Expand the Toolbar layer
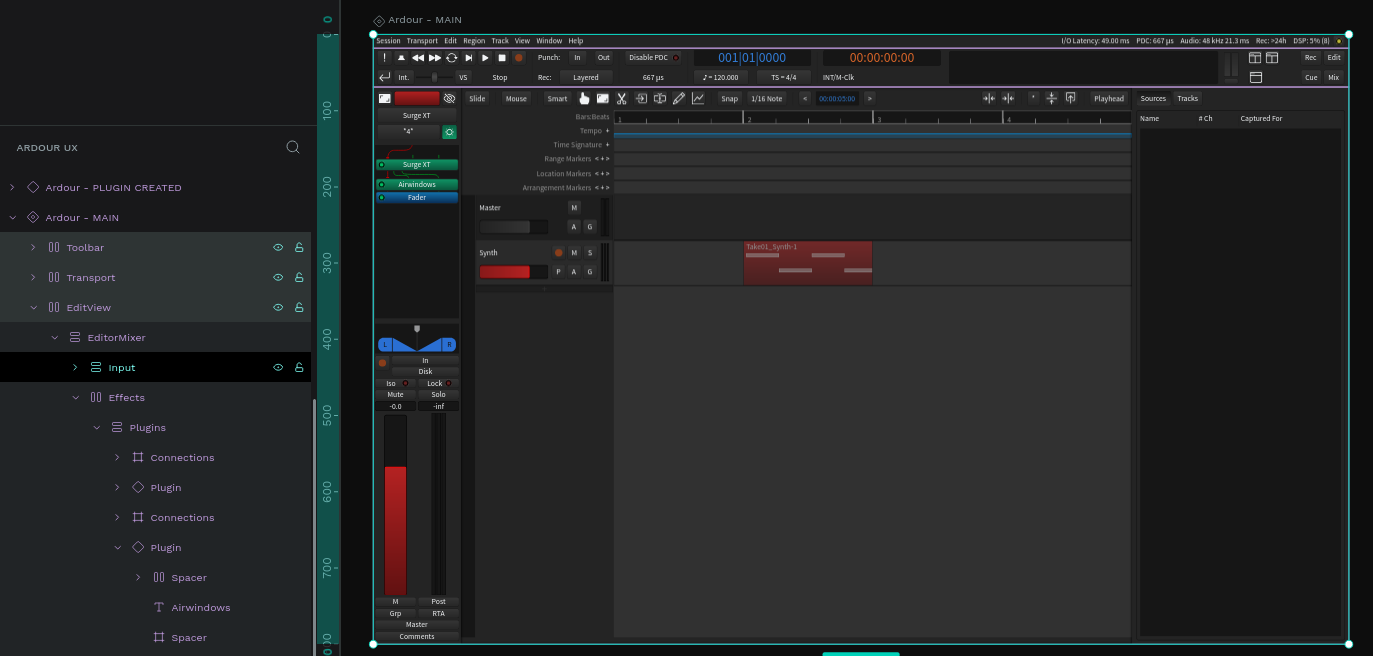 pos(33,247)
